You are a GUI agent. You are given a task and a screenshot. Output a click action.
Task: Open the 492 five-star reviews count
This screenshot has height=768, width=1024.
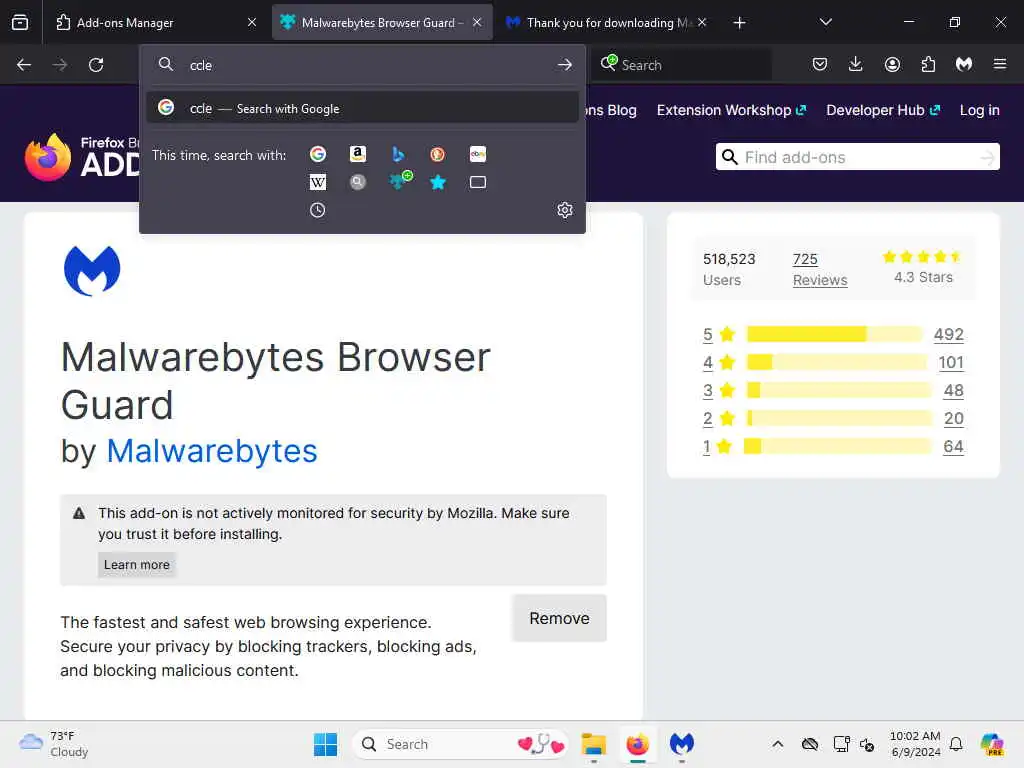click(948, 334)
